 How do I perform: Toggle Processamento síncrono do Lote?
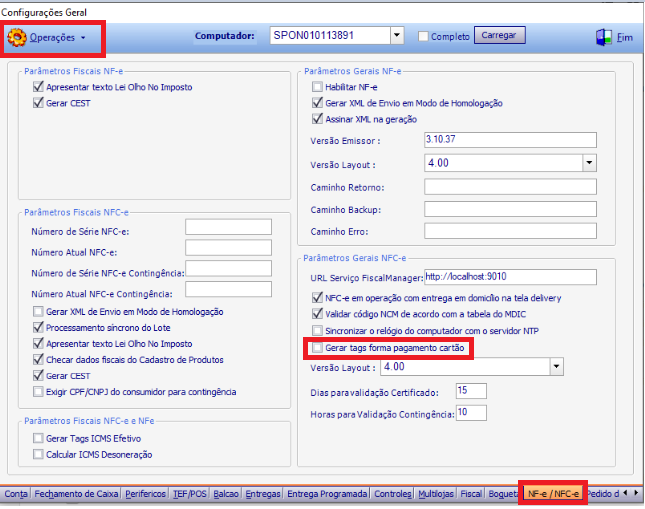coord(38,328)
